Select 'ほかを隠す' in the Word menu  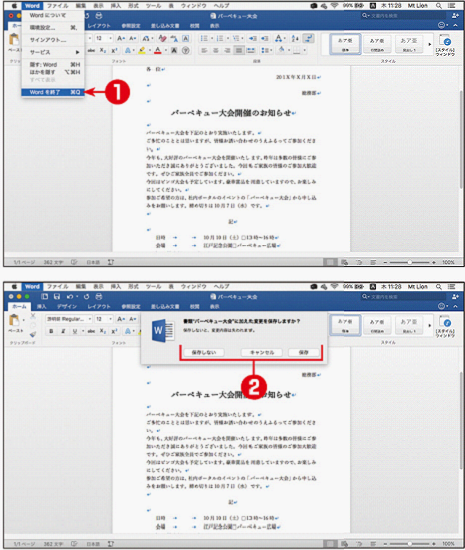tap(53, 72)
